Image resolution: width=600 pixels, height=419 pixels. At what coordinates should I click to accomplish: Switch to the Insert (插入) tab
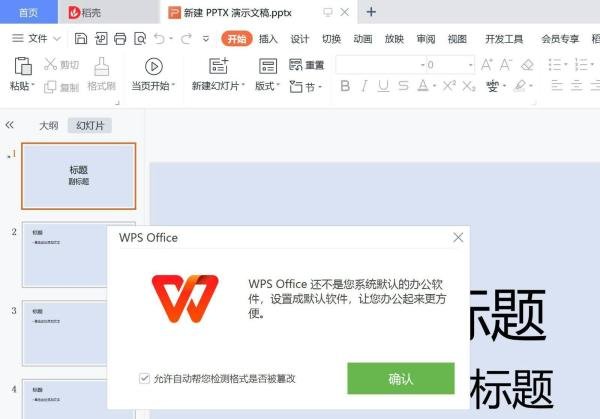(x=268, y=39)
